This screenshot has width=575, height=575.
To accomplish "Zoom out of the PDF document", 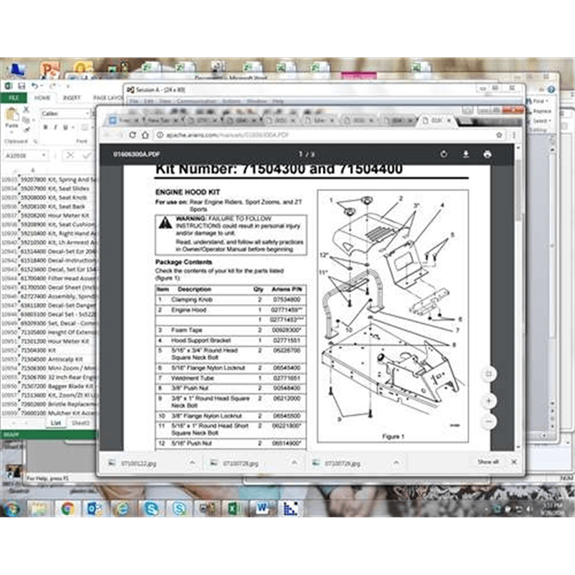I will 488,421.
